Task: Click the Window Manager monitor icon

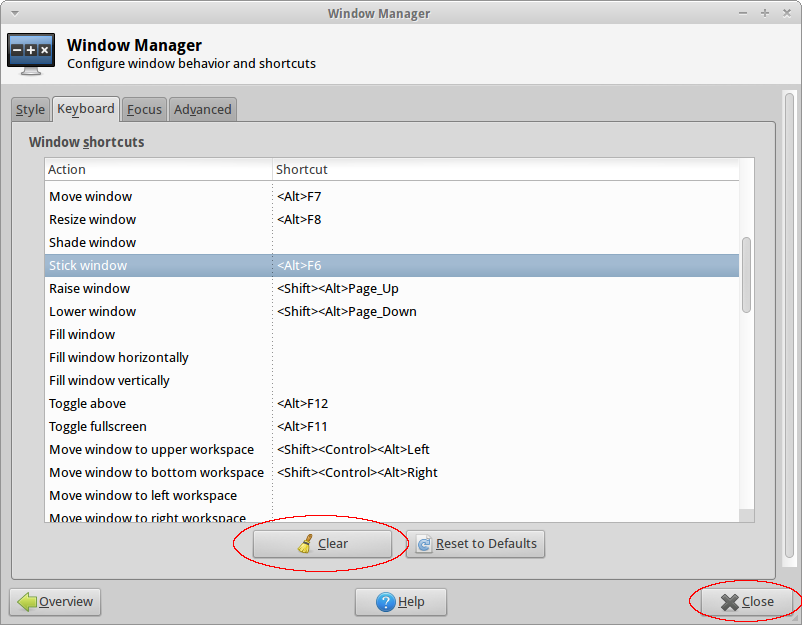Action: [x=31, y=54]
